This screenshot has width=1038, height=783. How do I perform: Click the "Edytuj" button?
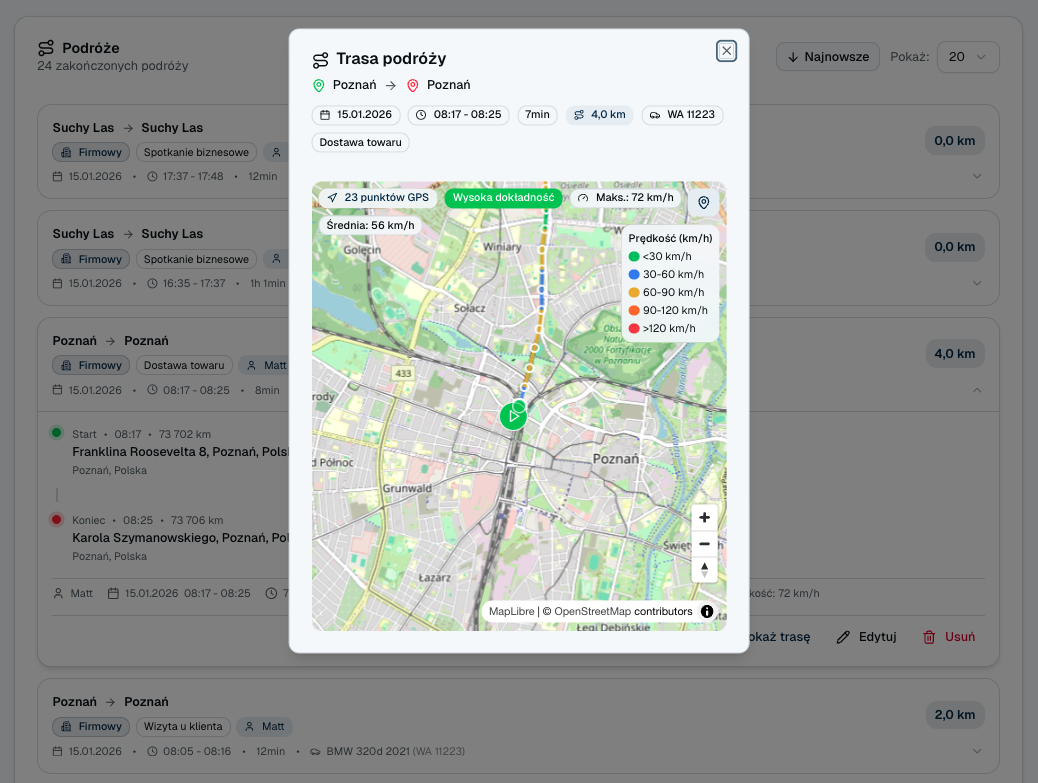coord(865,636)
